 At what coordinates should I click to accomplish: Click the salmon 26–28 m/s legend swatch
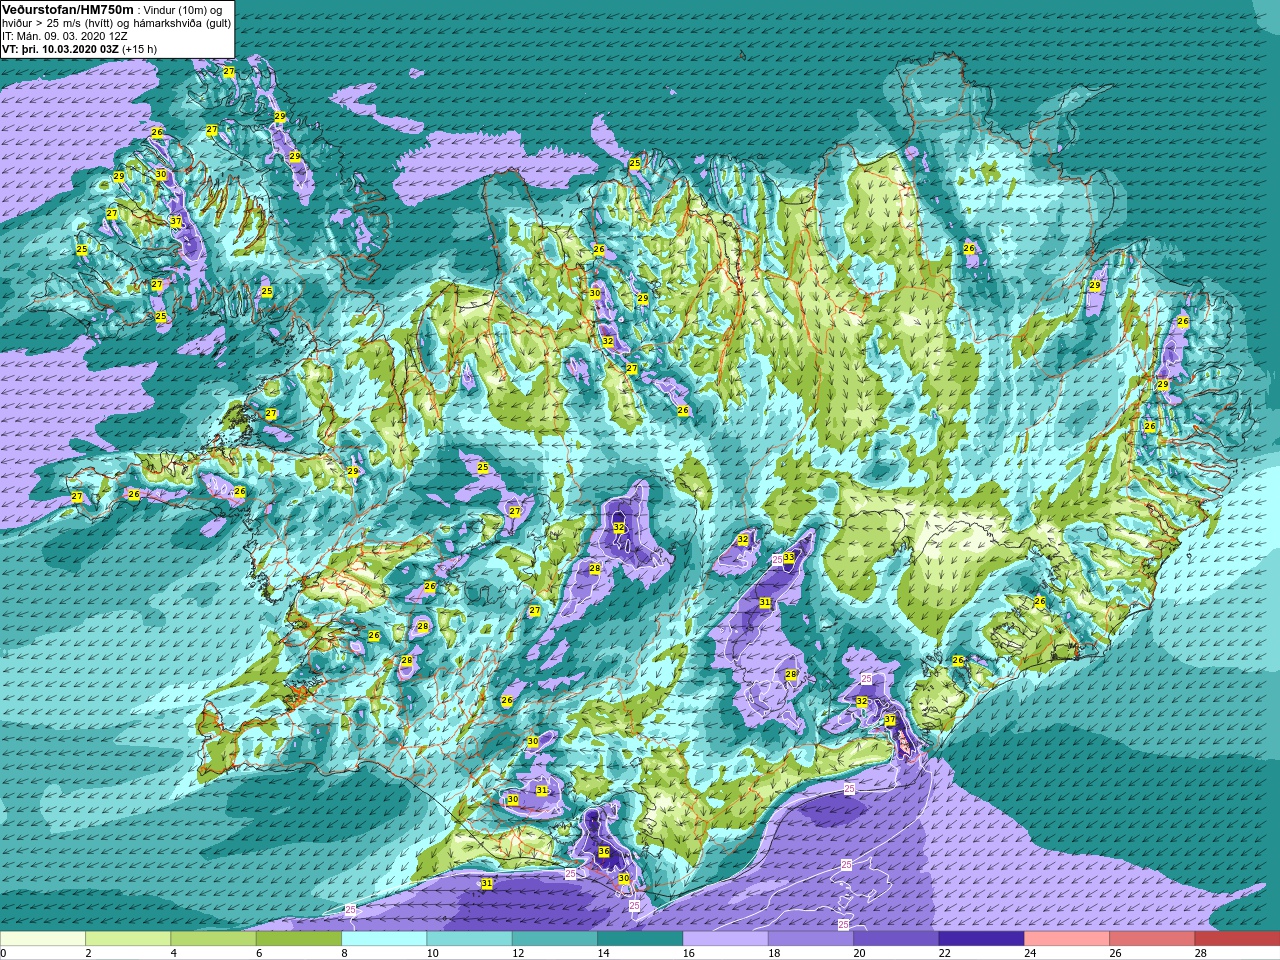pos(1152,939)
